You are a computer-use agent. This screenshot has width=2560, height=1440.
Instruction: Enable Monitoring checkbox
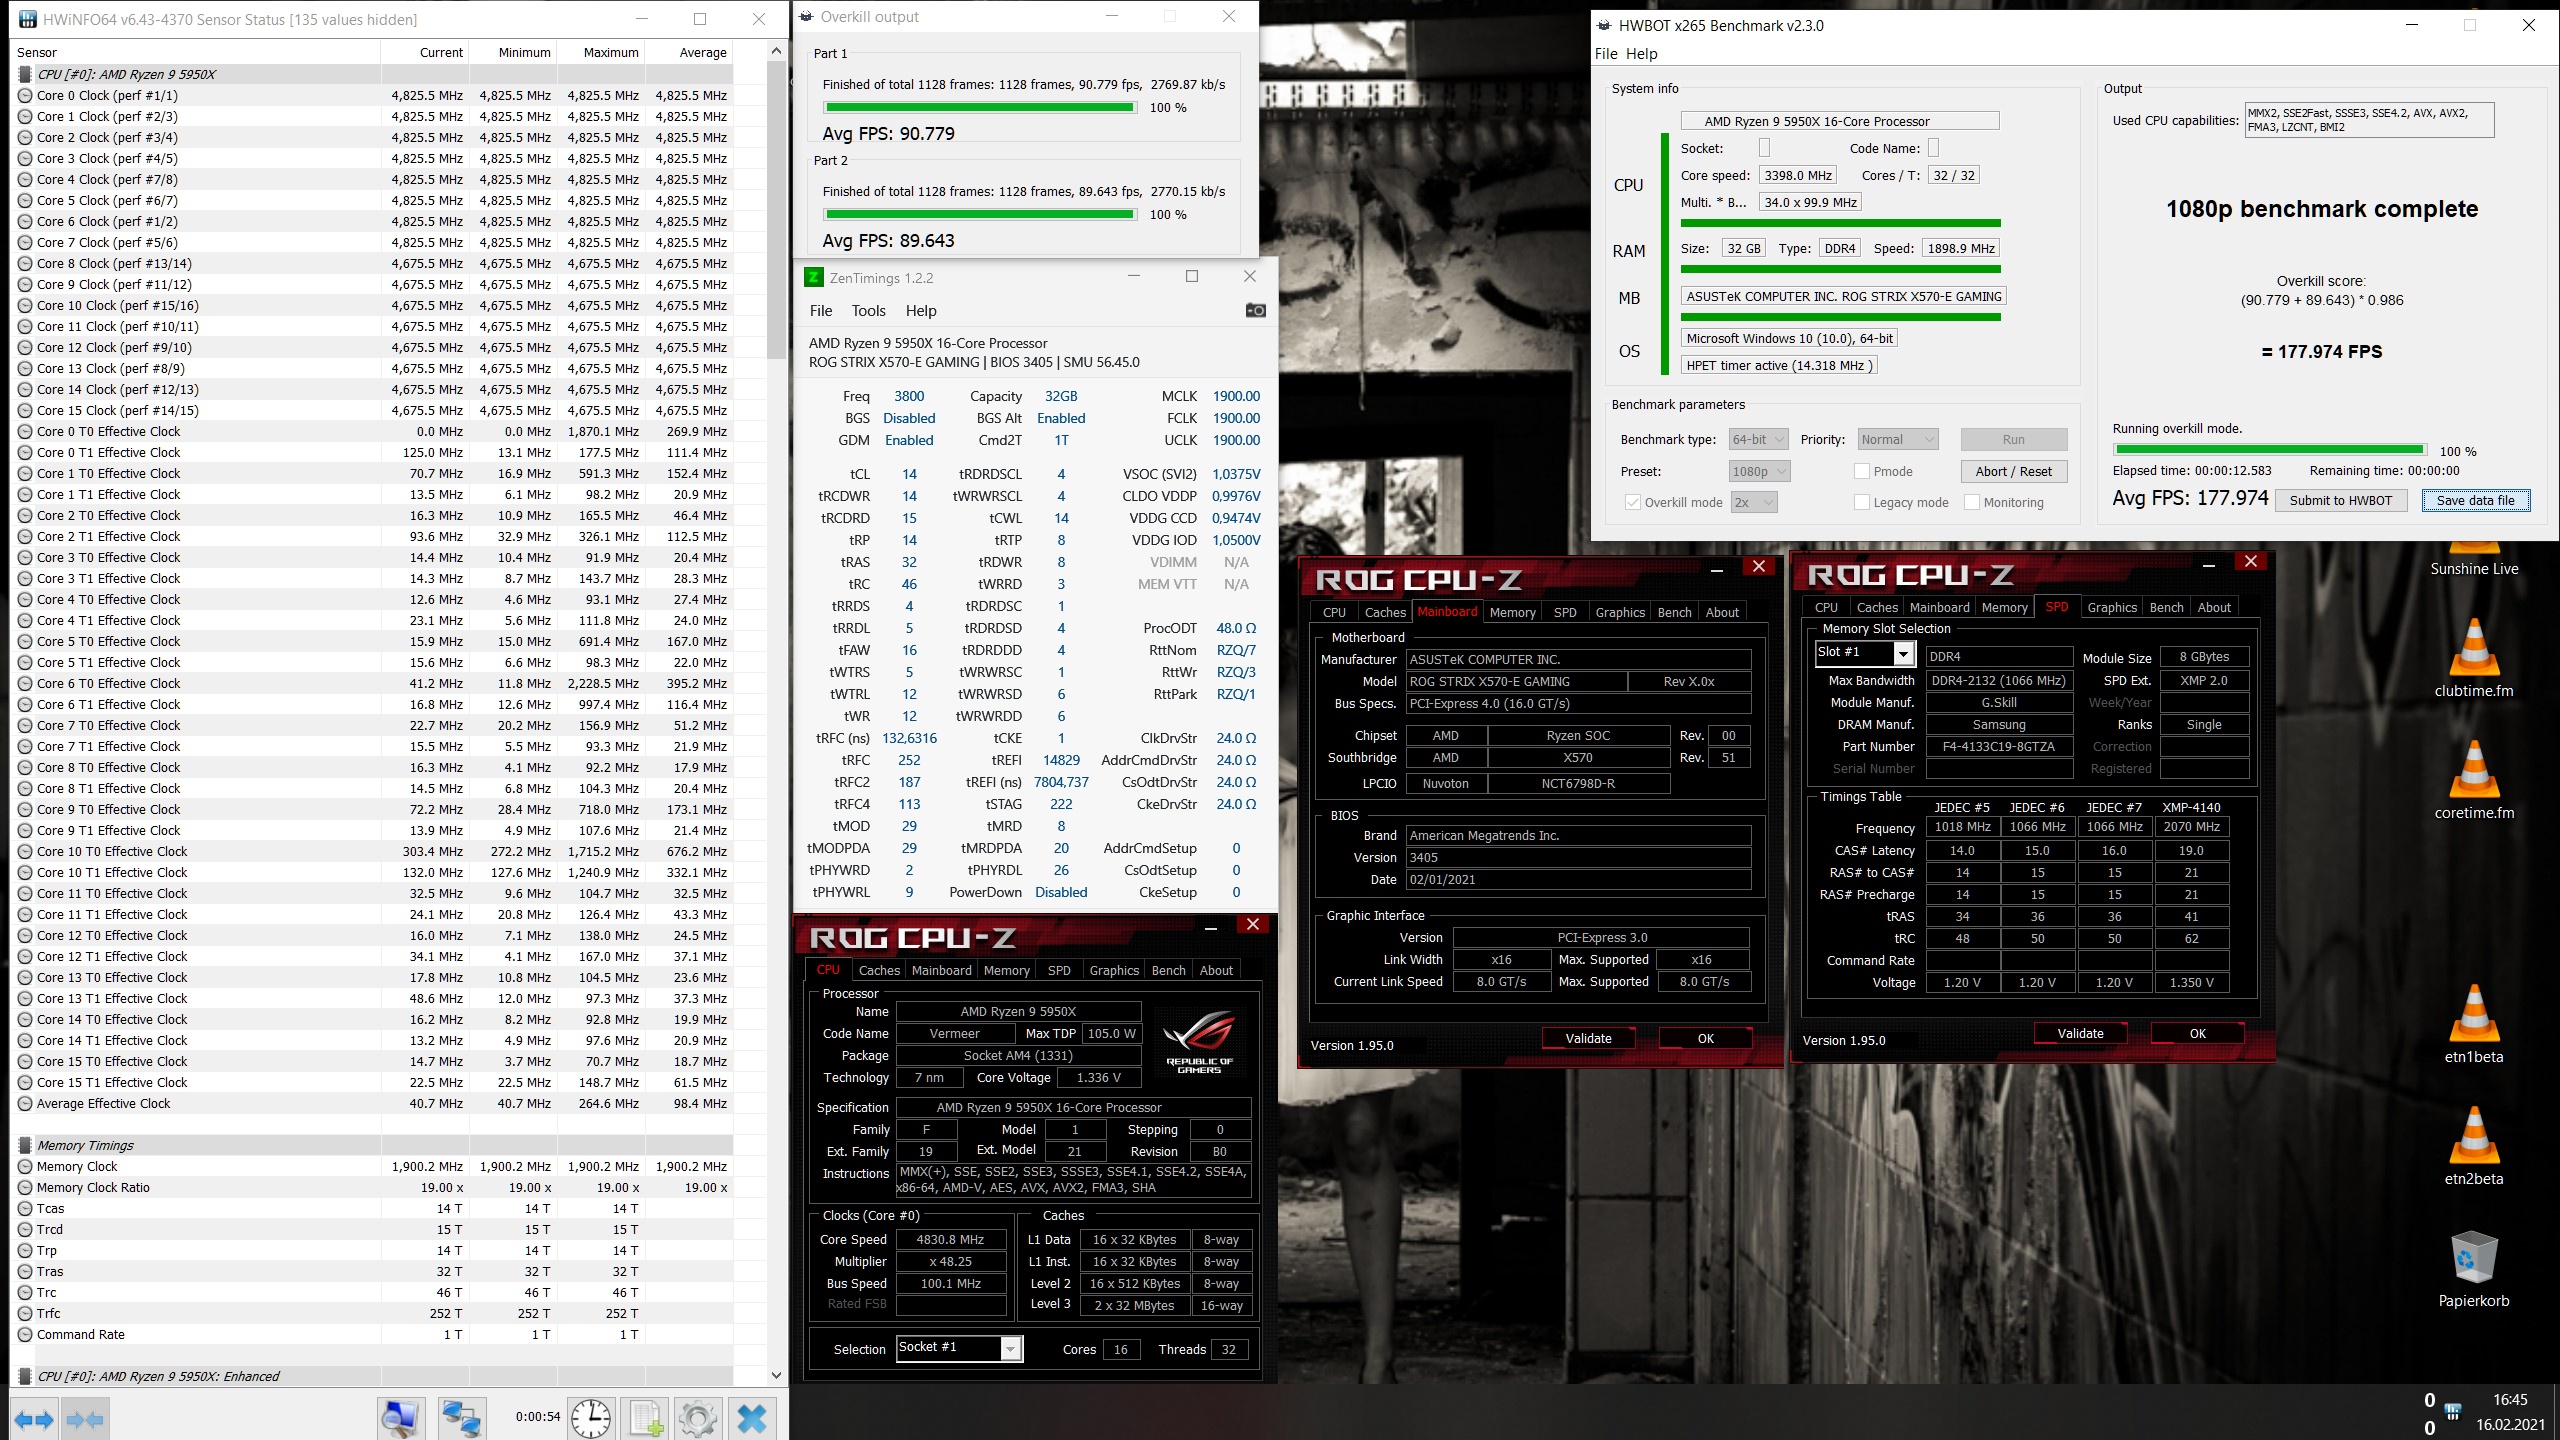(1972, 502)
